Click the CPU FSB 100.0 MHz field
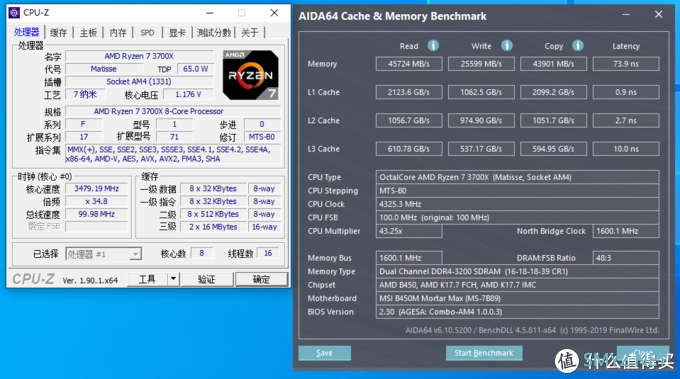The width and height of the screenshot is (680, 379). [517, 217]
